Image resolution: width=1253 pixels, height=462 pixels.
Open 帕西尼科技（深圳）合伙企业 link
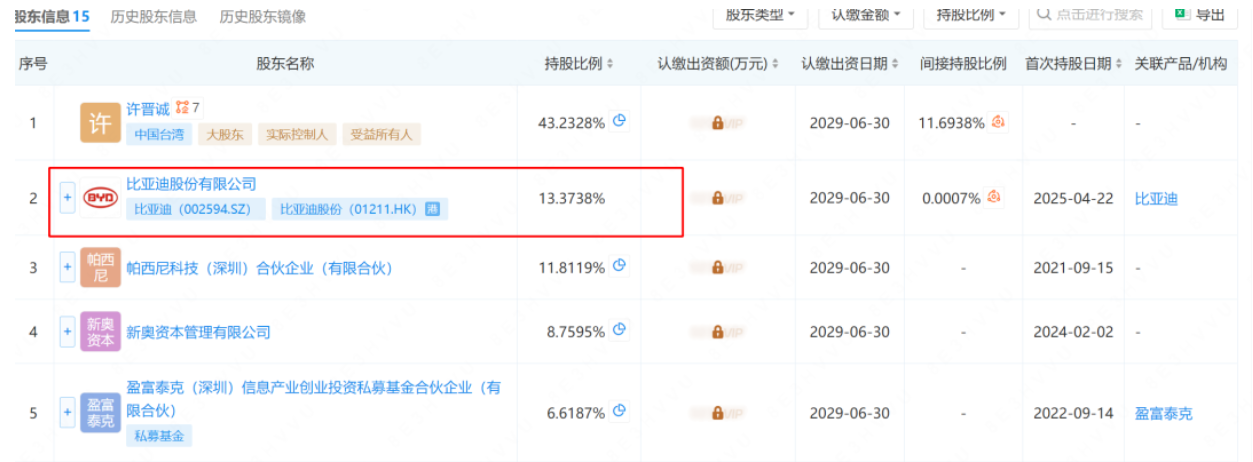coord(260,268)
